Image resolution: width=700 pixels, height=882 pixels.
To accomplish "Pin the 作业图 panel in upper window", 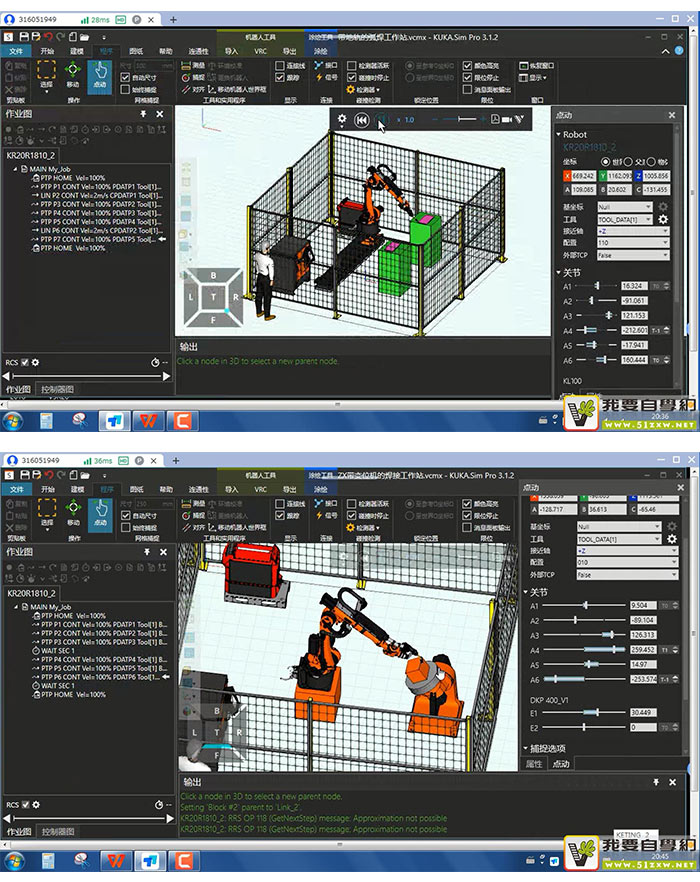I will (x=143, y=114).
